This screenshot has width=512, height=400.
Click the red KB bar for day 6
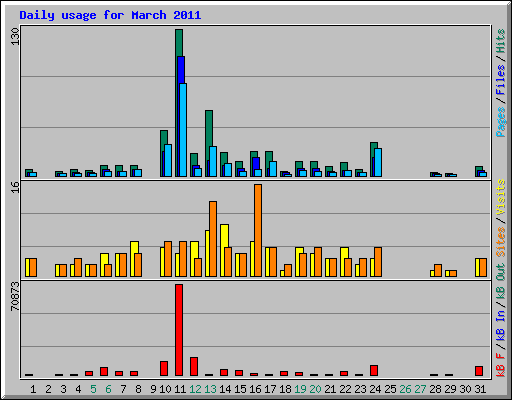pyautogui.click(x=104, y=372)
